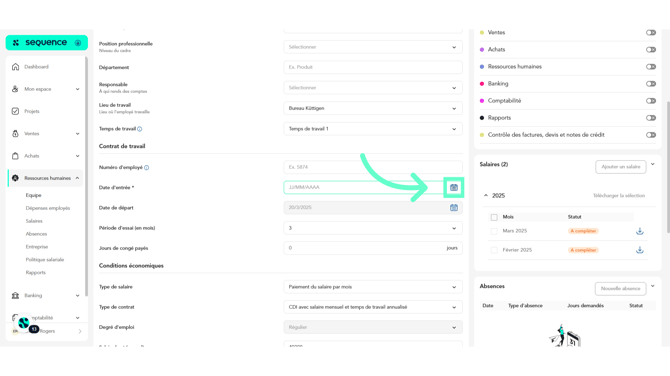
Task: Collapse the Absences panel chevron
Action: pos(652,286)
